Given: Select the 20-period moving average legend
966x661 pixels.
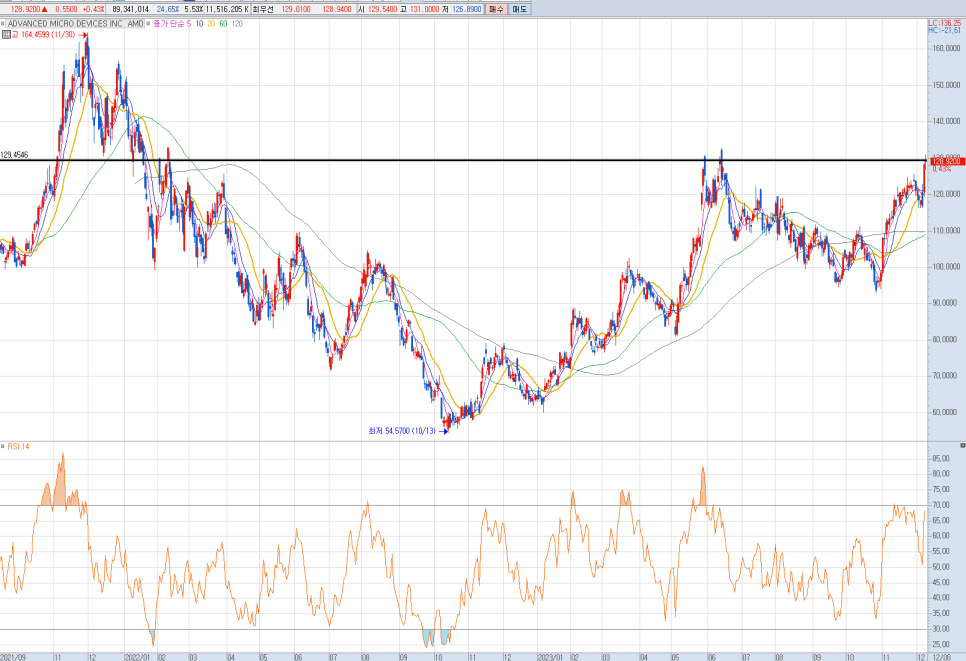Looking at the screenshot, I should point(211,24).
